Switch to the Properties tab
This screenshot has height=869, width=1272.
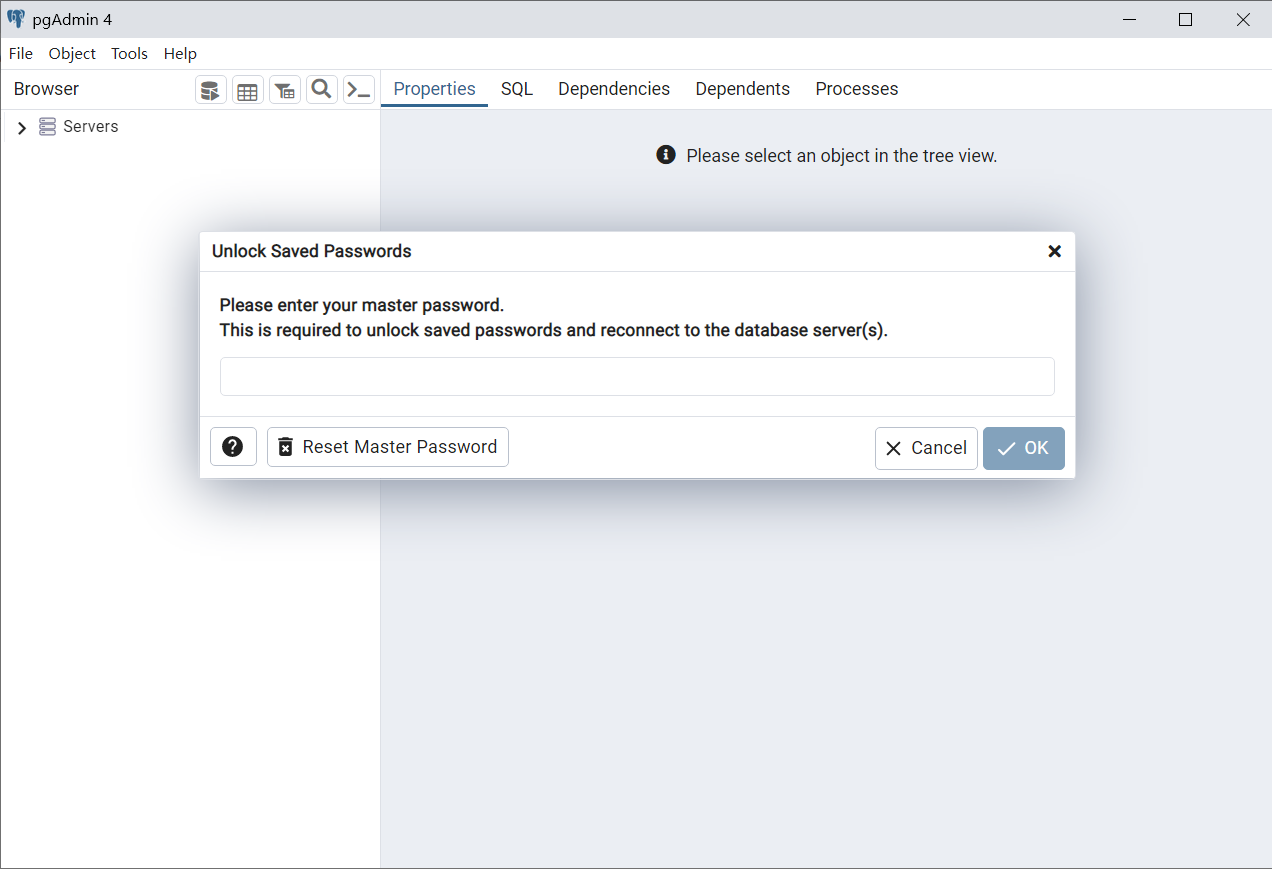tap(434, 89)
